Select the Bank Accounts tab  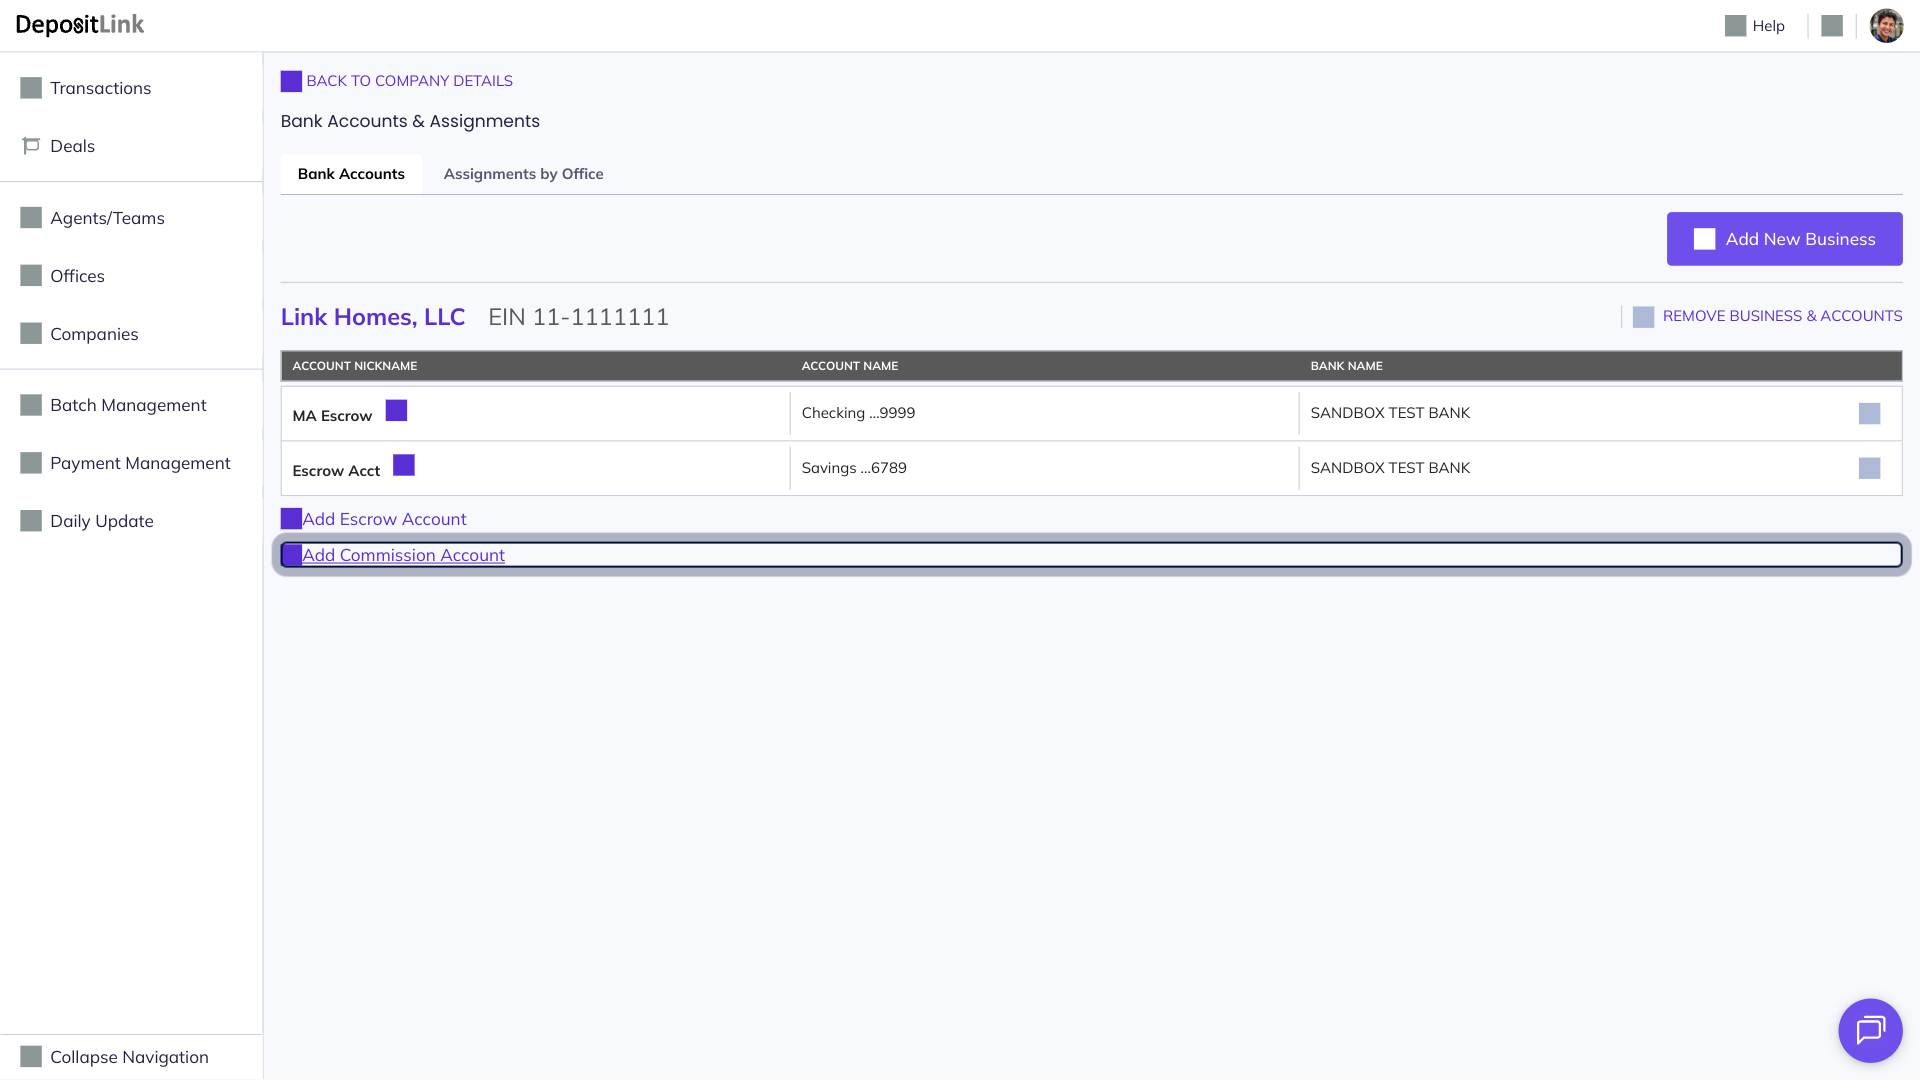pyautogui.click(x=351, y=174)
